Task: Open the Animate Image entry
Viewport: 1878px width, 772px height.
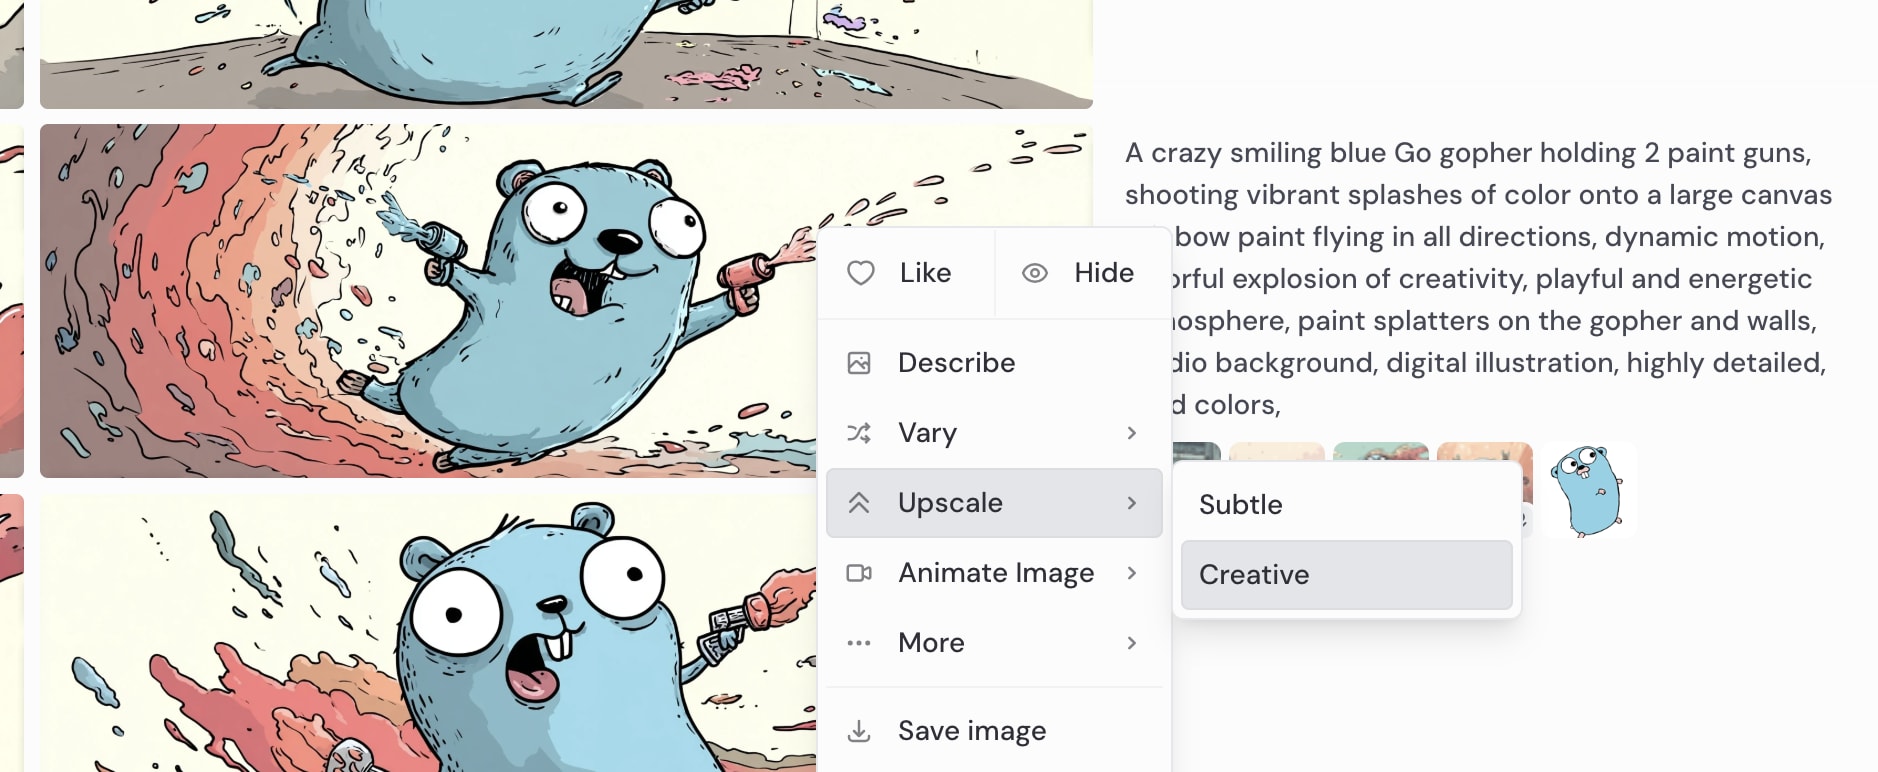Action: coord(994,573)
